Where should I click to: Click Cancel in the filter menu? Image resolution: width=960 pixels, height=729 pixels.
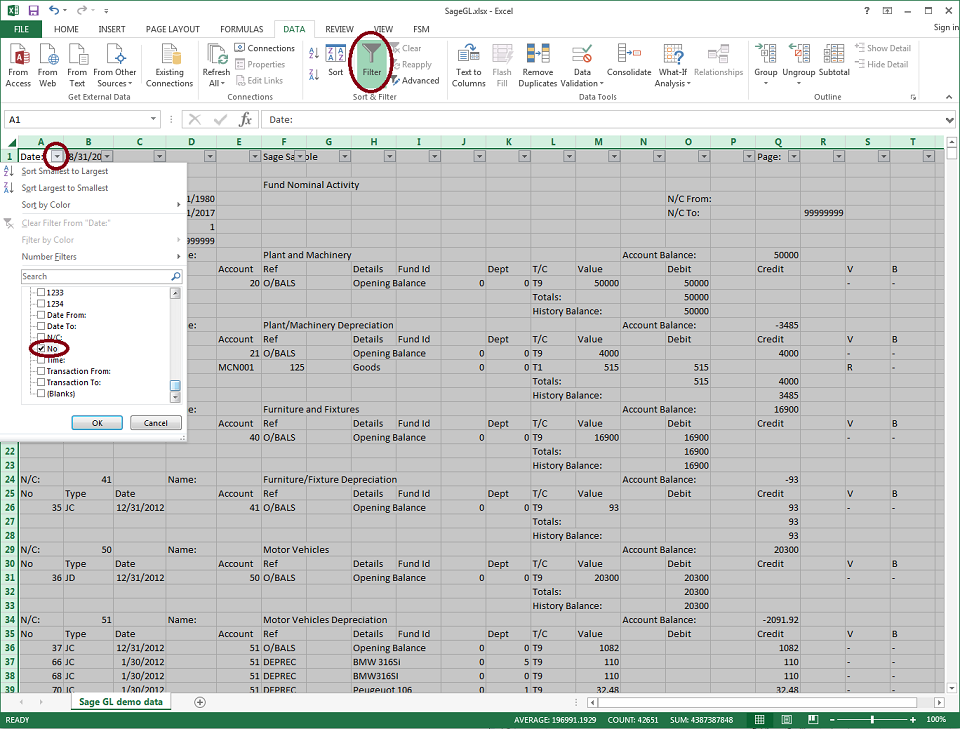[x=156, y=423]
